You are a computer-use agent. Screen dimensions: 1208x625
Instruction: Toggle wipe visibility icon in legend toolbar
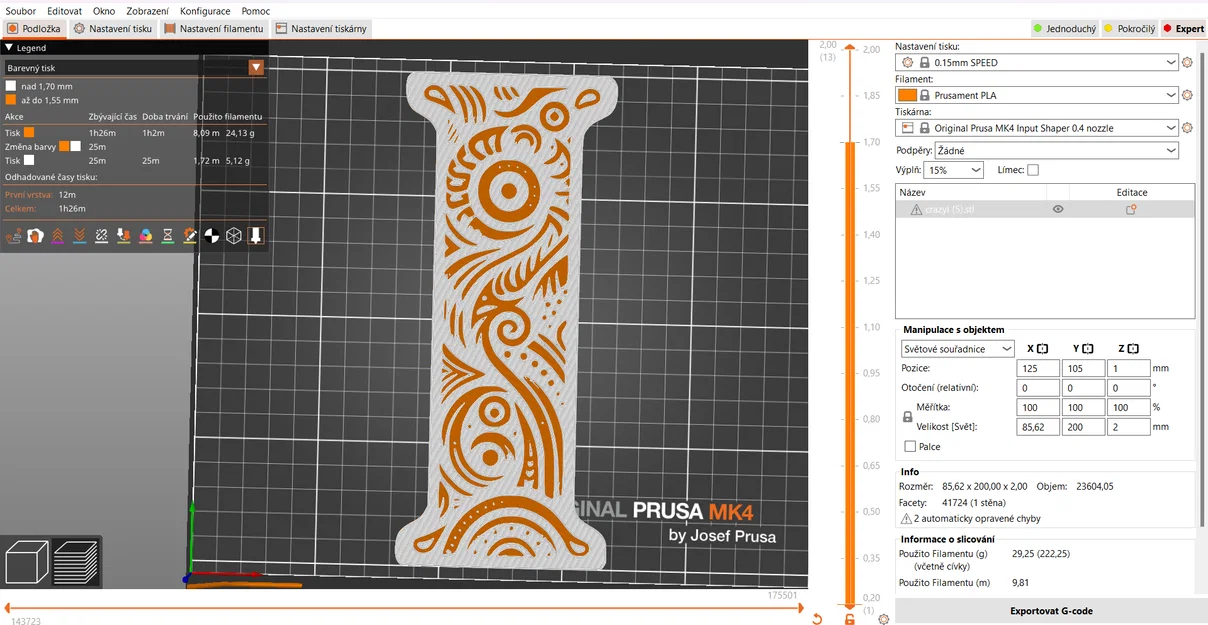coord(36,236)
